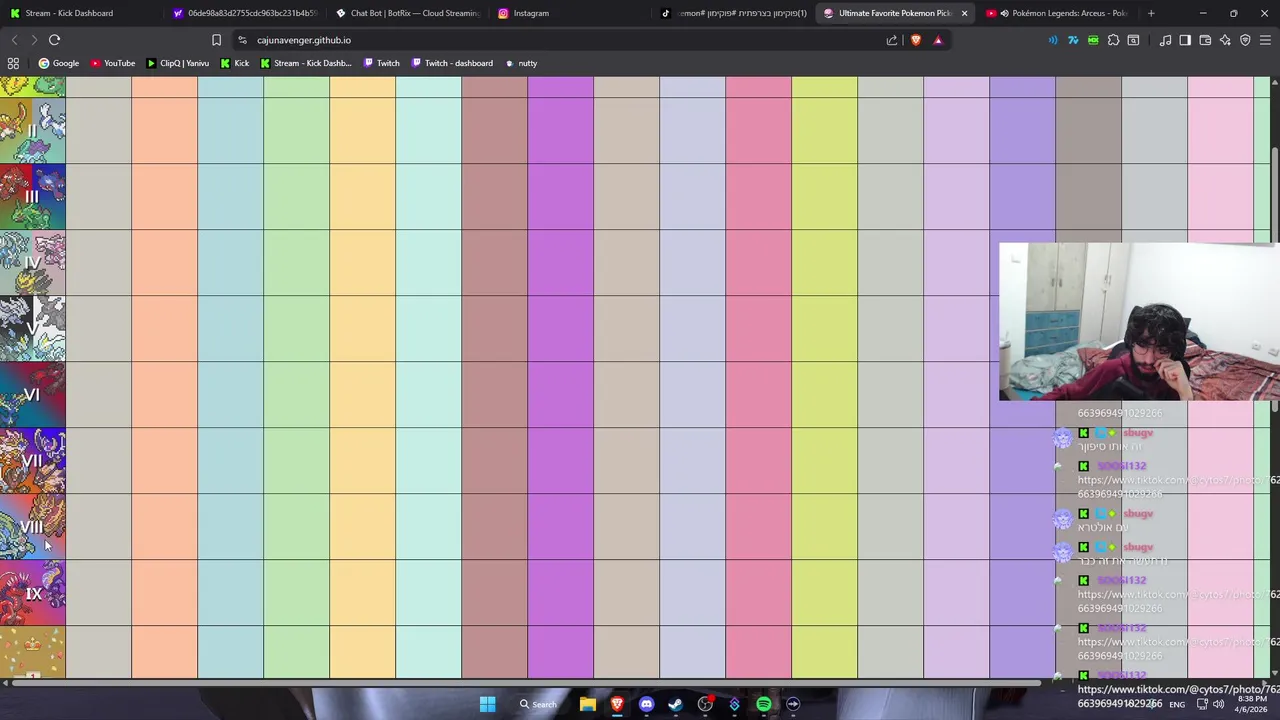The height and width of the screenshot is (720, 1280).
Task: Open the YouTube bookmark
Action: point(112,63)
